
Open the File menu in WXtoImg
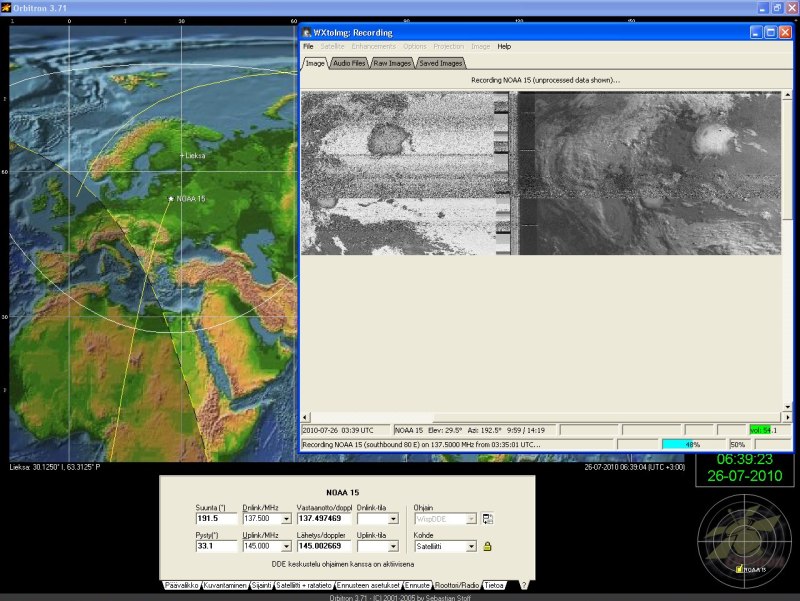click(x=308, y=46)
